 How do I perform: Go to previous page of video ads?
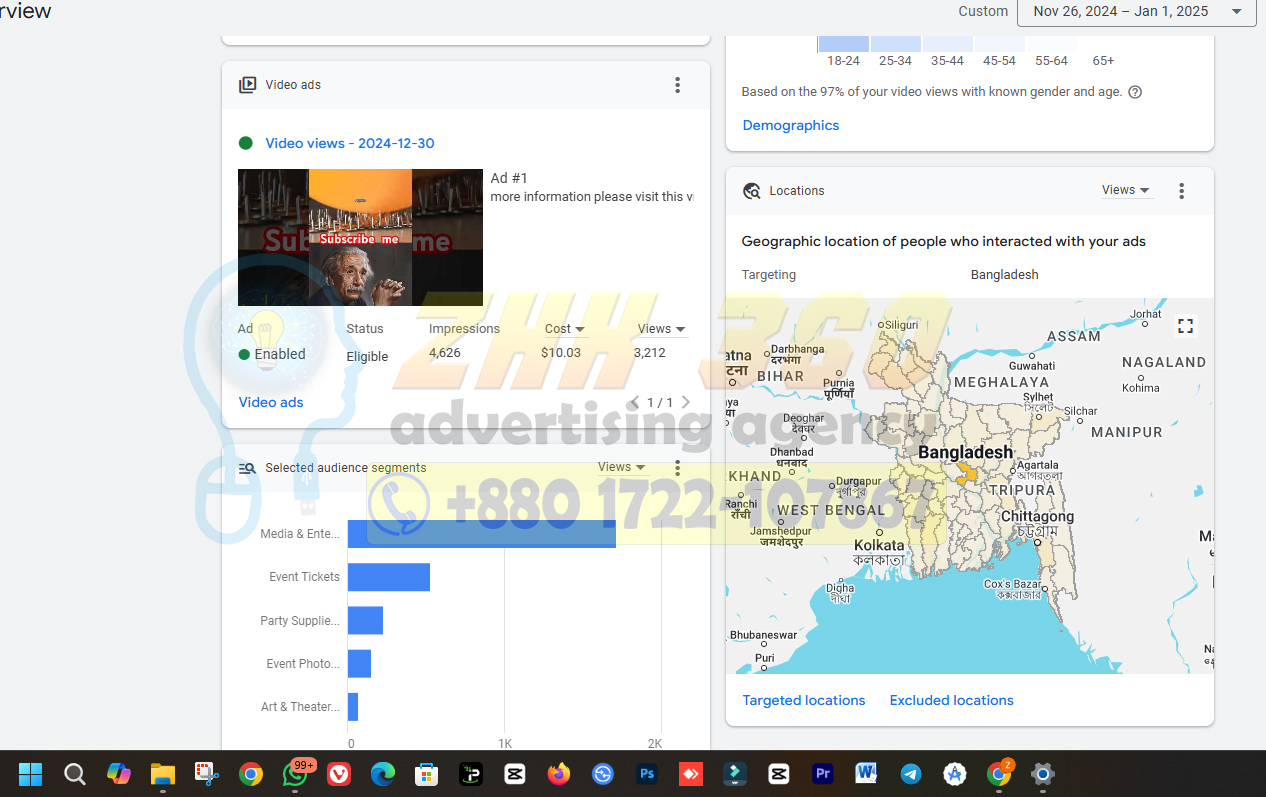click(x=634, y=402)
